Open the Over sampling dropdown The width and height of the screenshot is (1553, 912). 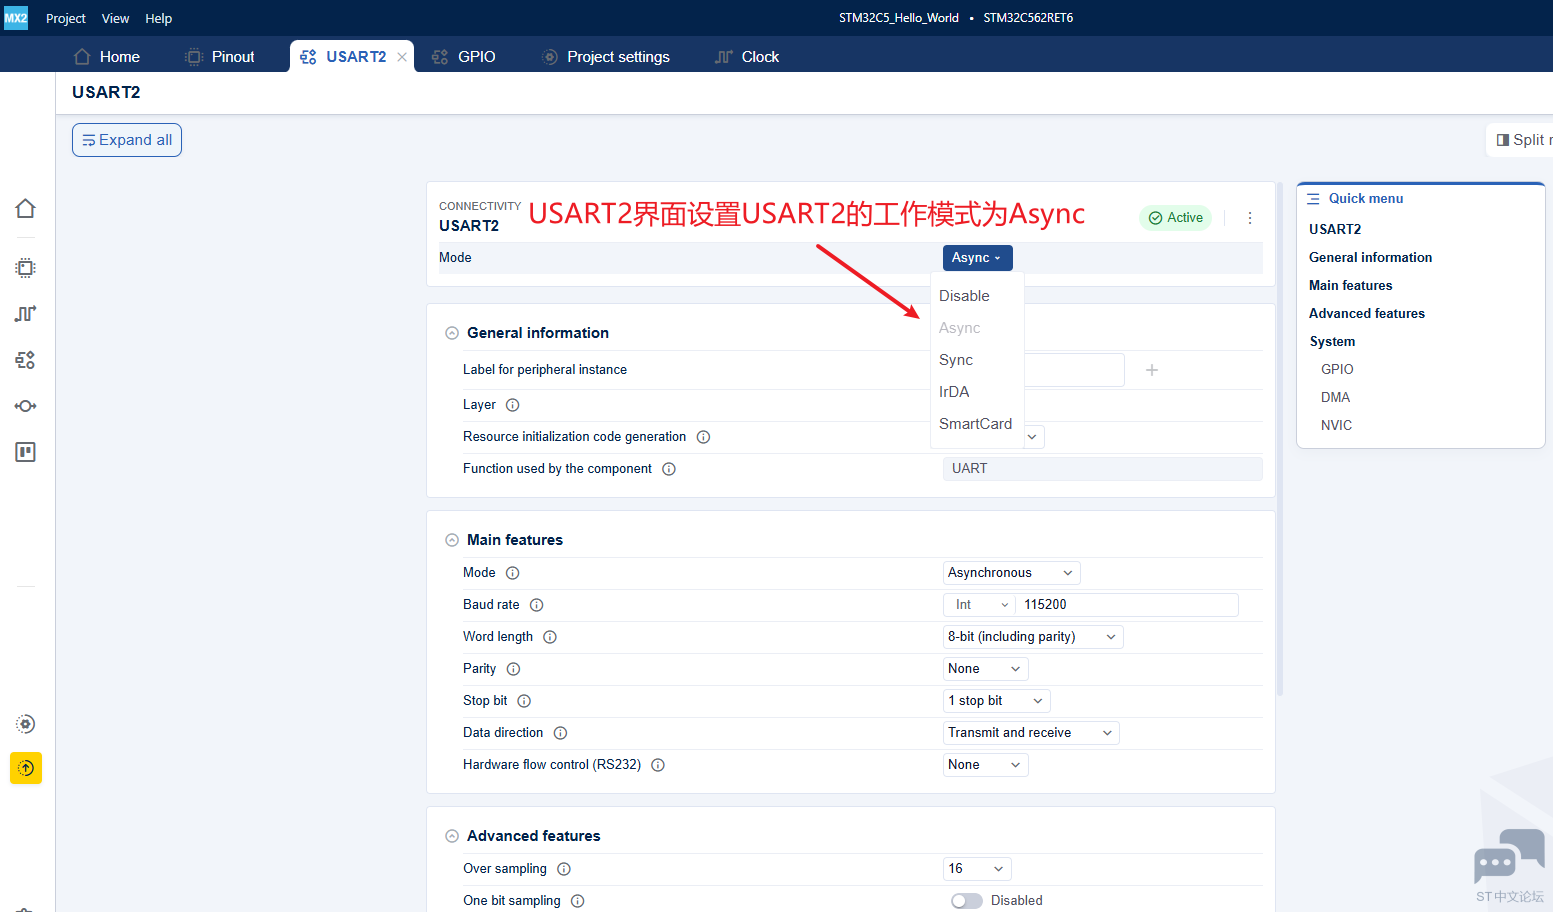(977, 869)
